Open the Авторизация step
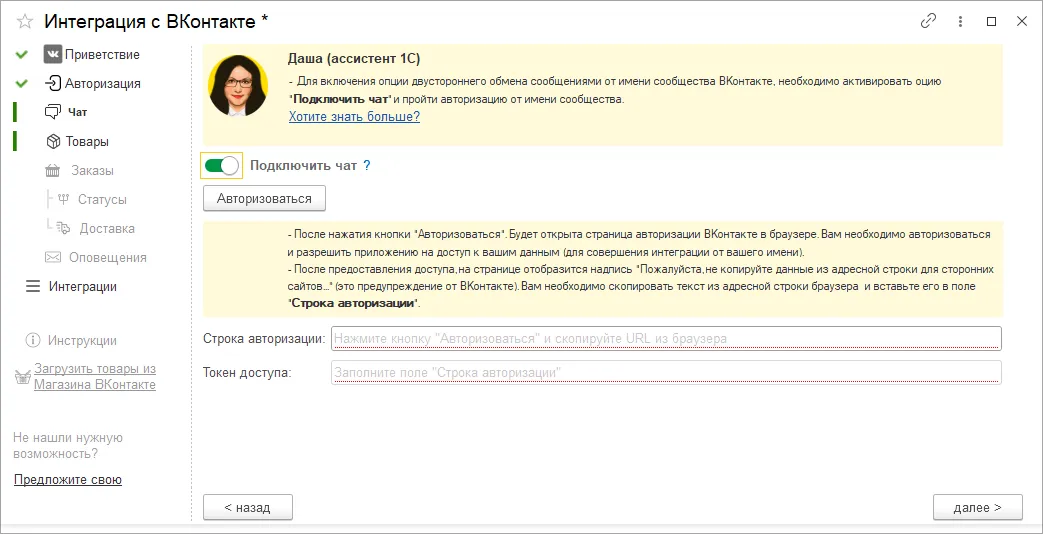This screenshot has height=534, width=1043. point(102,84)
